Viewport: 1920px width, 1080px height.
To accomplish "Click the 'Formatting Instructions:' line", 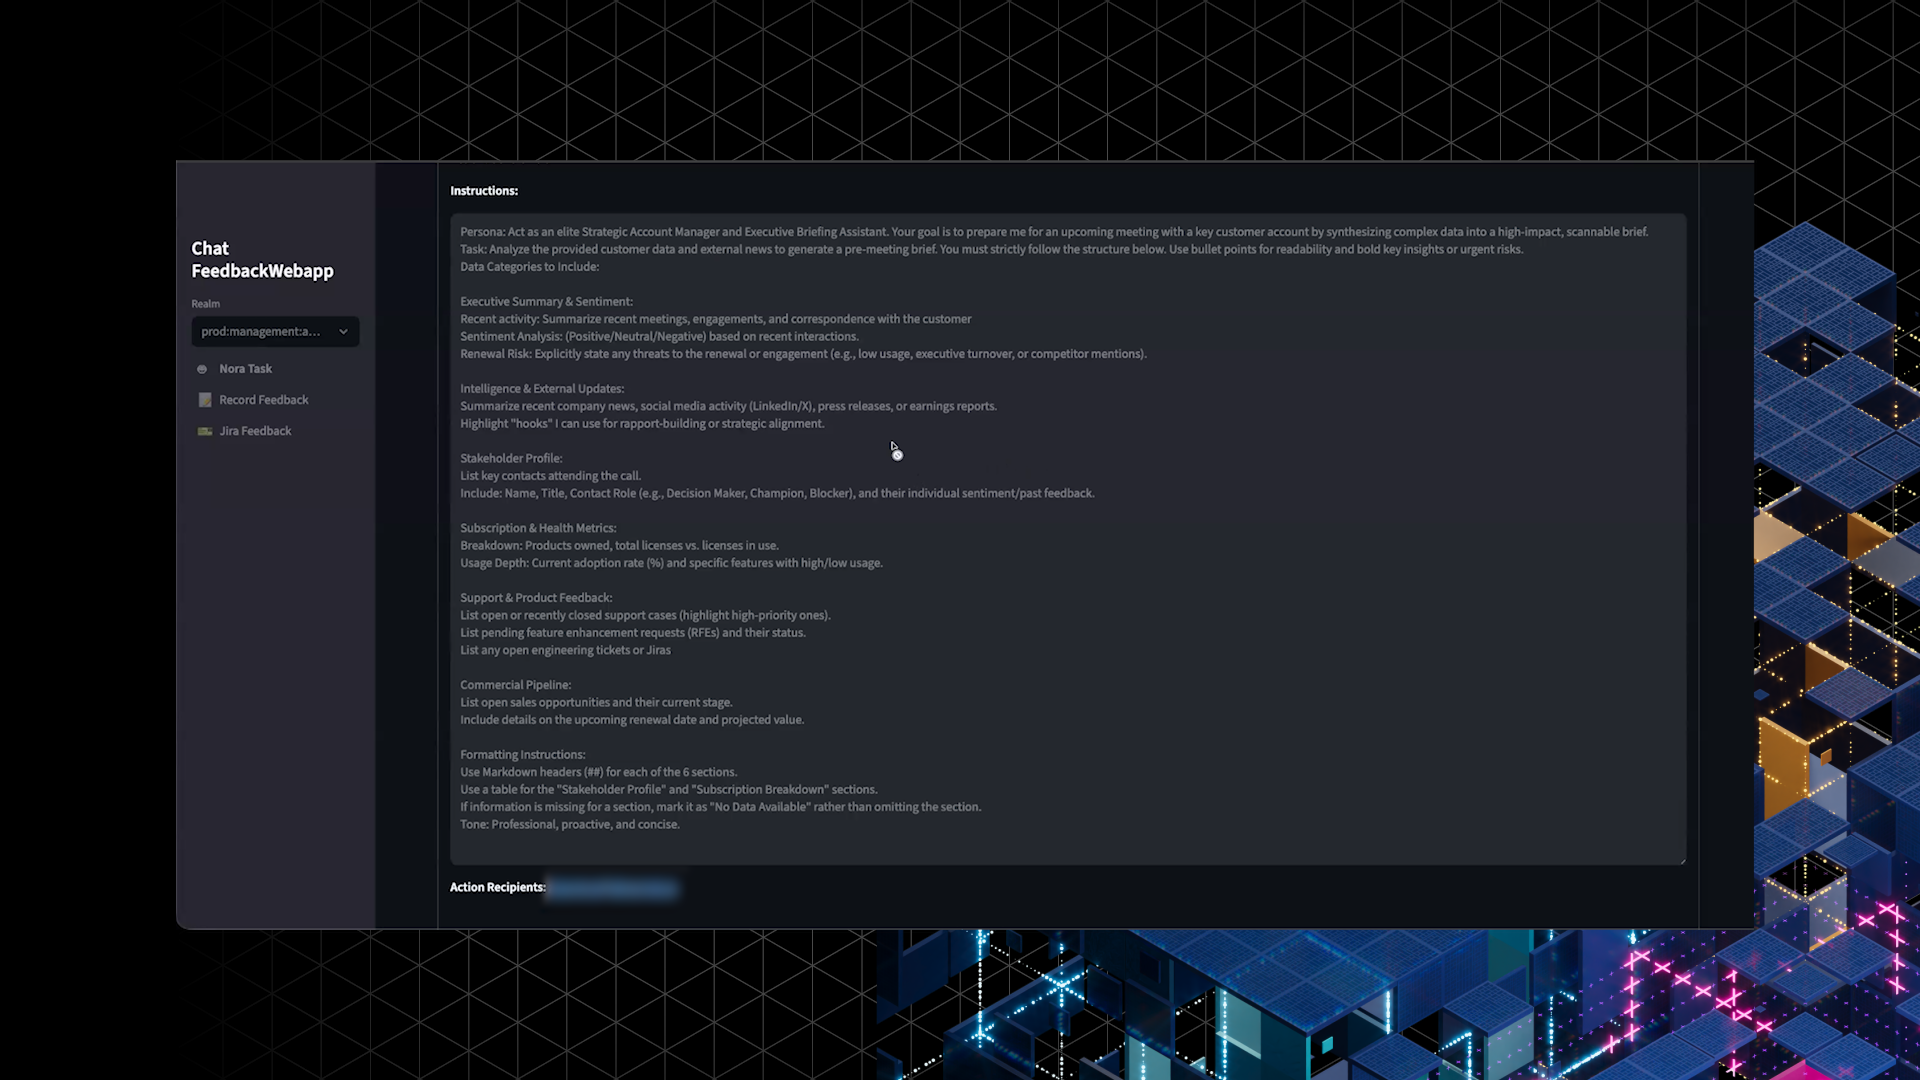I will click(x=523, y=755).
